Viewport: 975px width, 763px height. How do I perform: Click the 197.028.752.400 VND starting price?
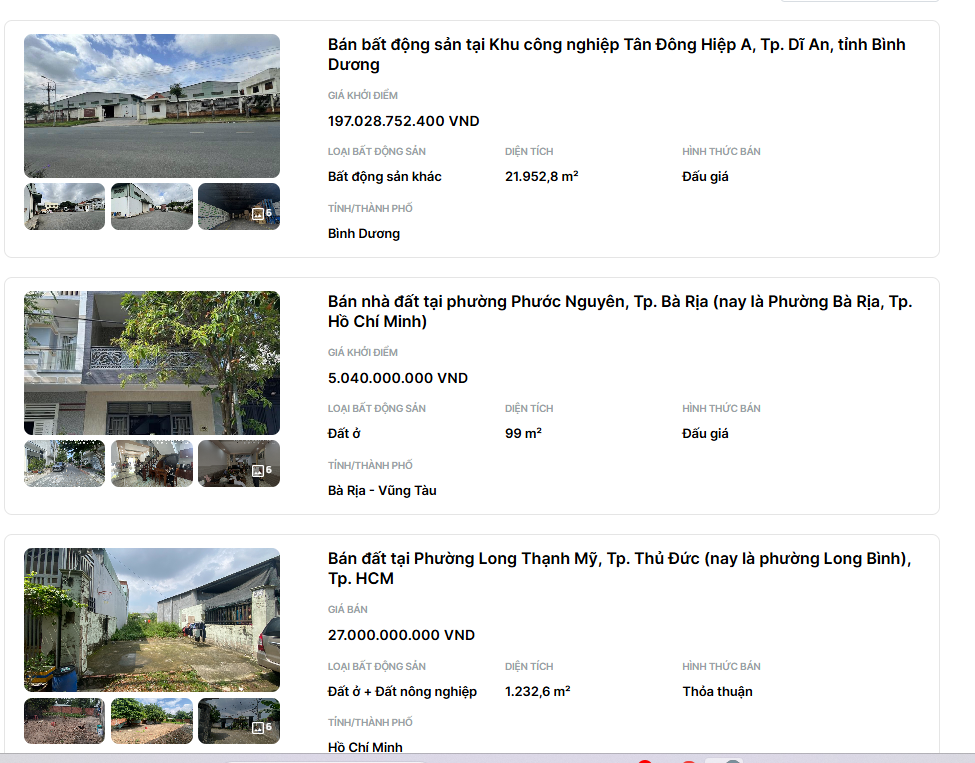coord(403,121)
